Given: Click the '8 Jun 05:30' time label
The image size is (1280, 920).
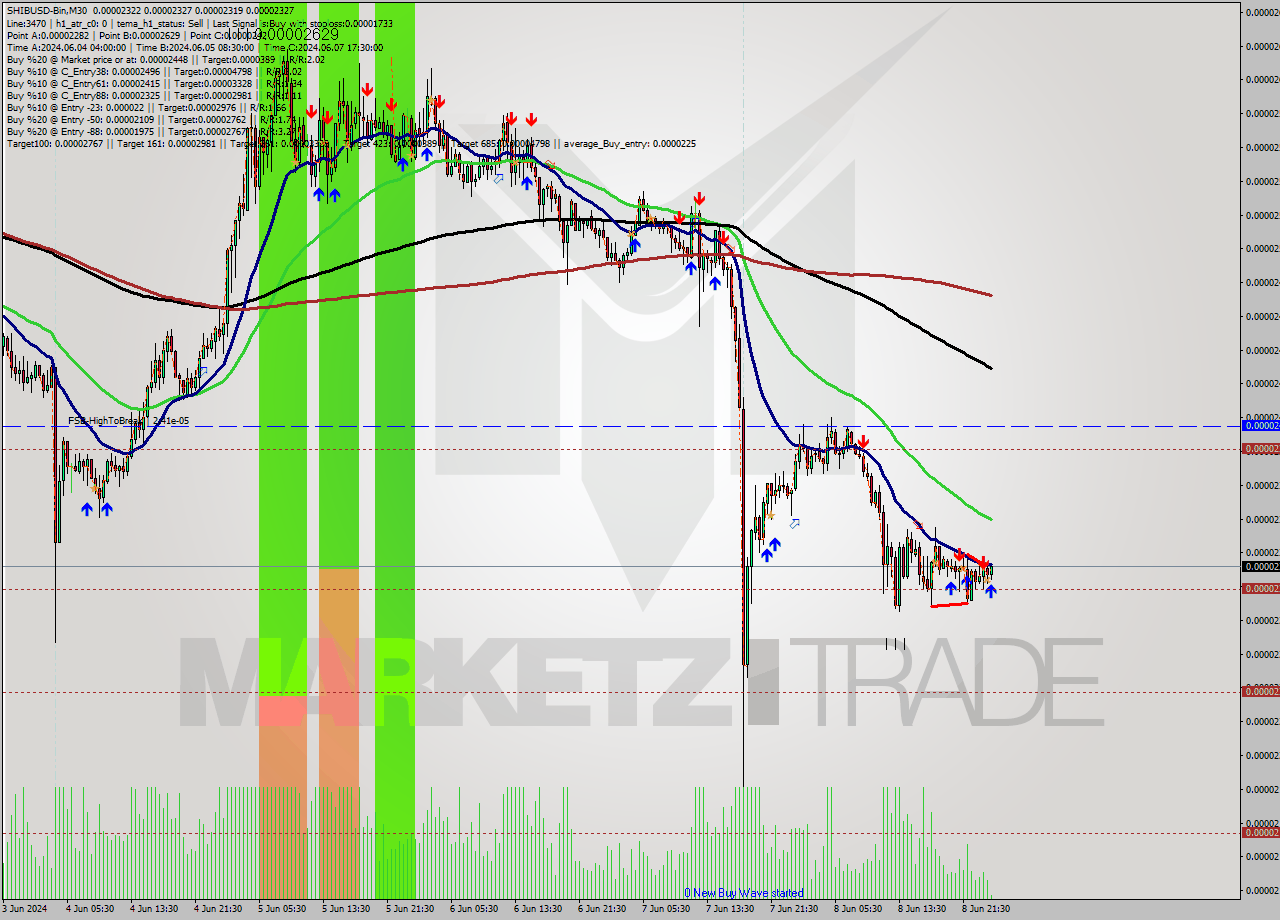Looking at the screenshot, I should [x=858, y=909].
